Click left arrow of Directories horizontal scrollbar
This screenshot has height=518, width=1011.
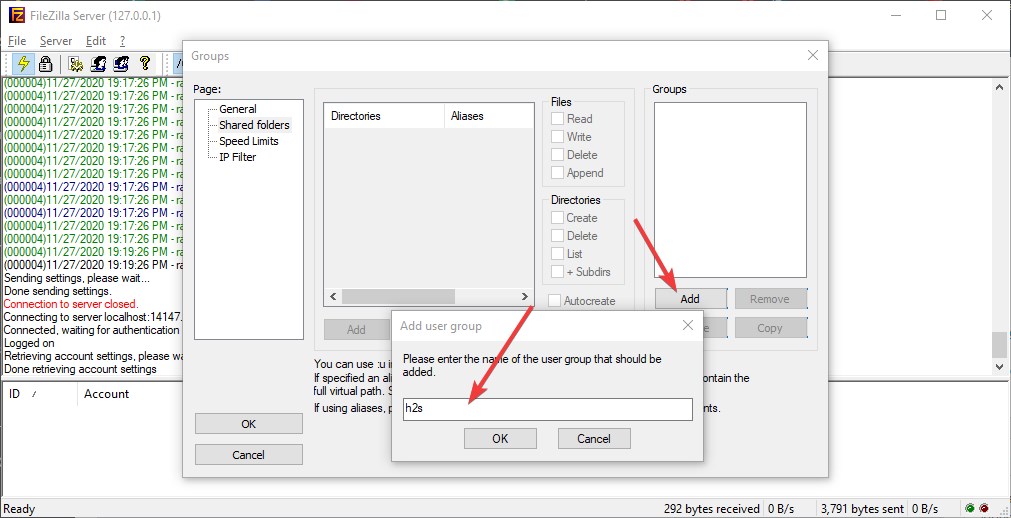pyautogui.click(x=333, y=297)
